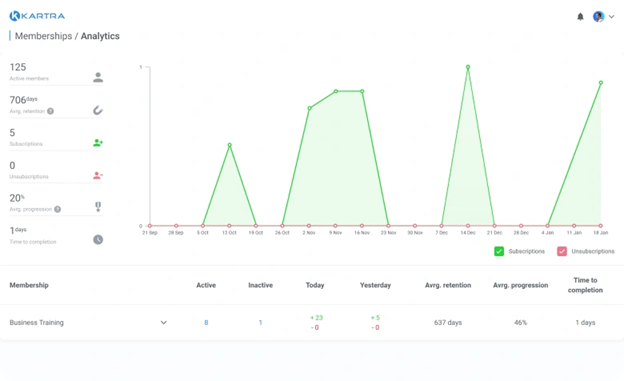Viewport: 624px width, 381px height.
Task: Click the inactive count 1 link
Action: click(261, 322)
